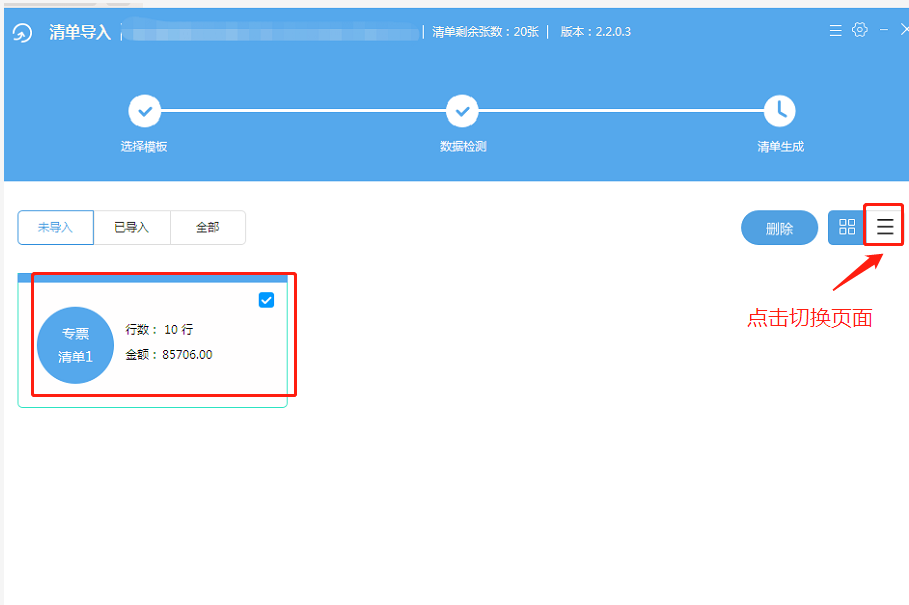The image size is (909, 605).
Task: Click the 行数 10 行 text on card
Action: tap(159, 329)
